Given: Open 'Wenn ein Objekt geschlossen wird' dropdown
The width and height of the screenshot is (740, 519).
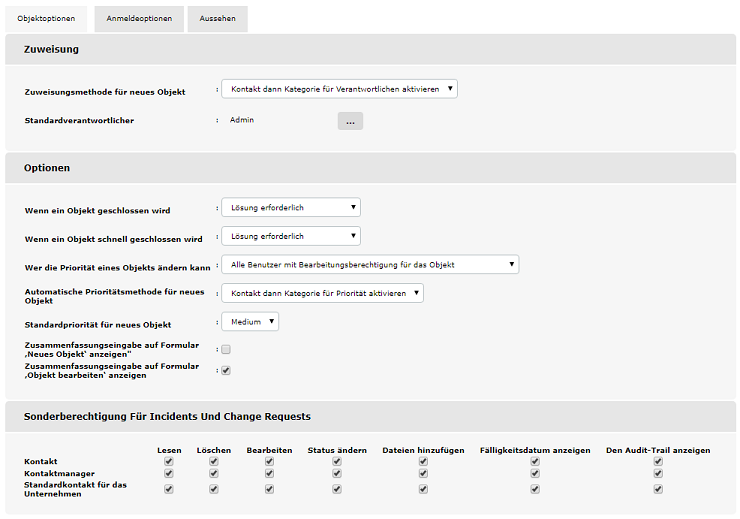Looking at the screenshot, I should pos(291,208).
